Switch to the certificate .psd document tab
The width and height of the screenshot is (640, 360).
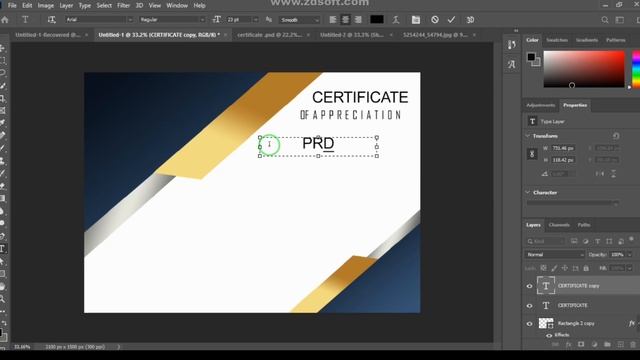269,35
